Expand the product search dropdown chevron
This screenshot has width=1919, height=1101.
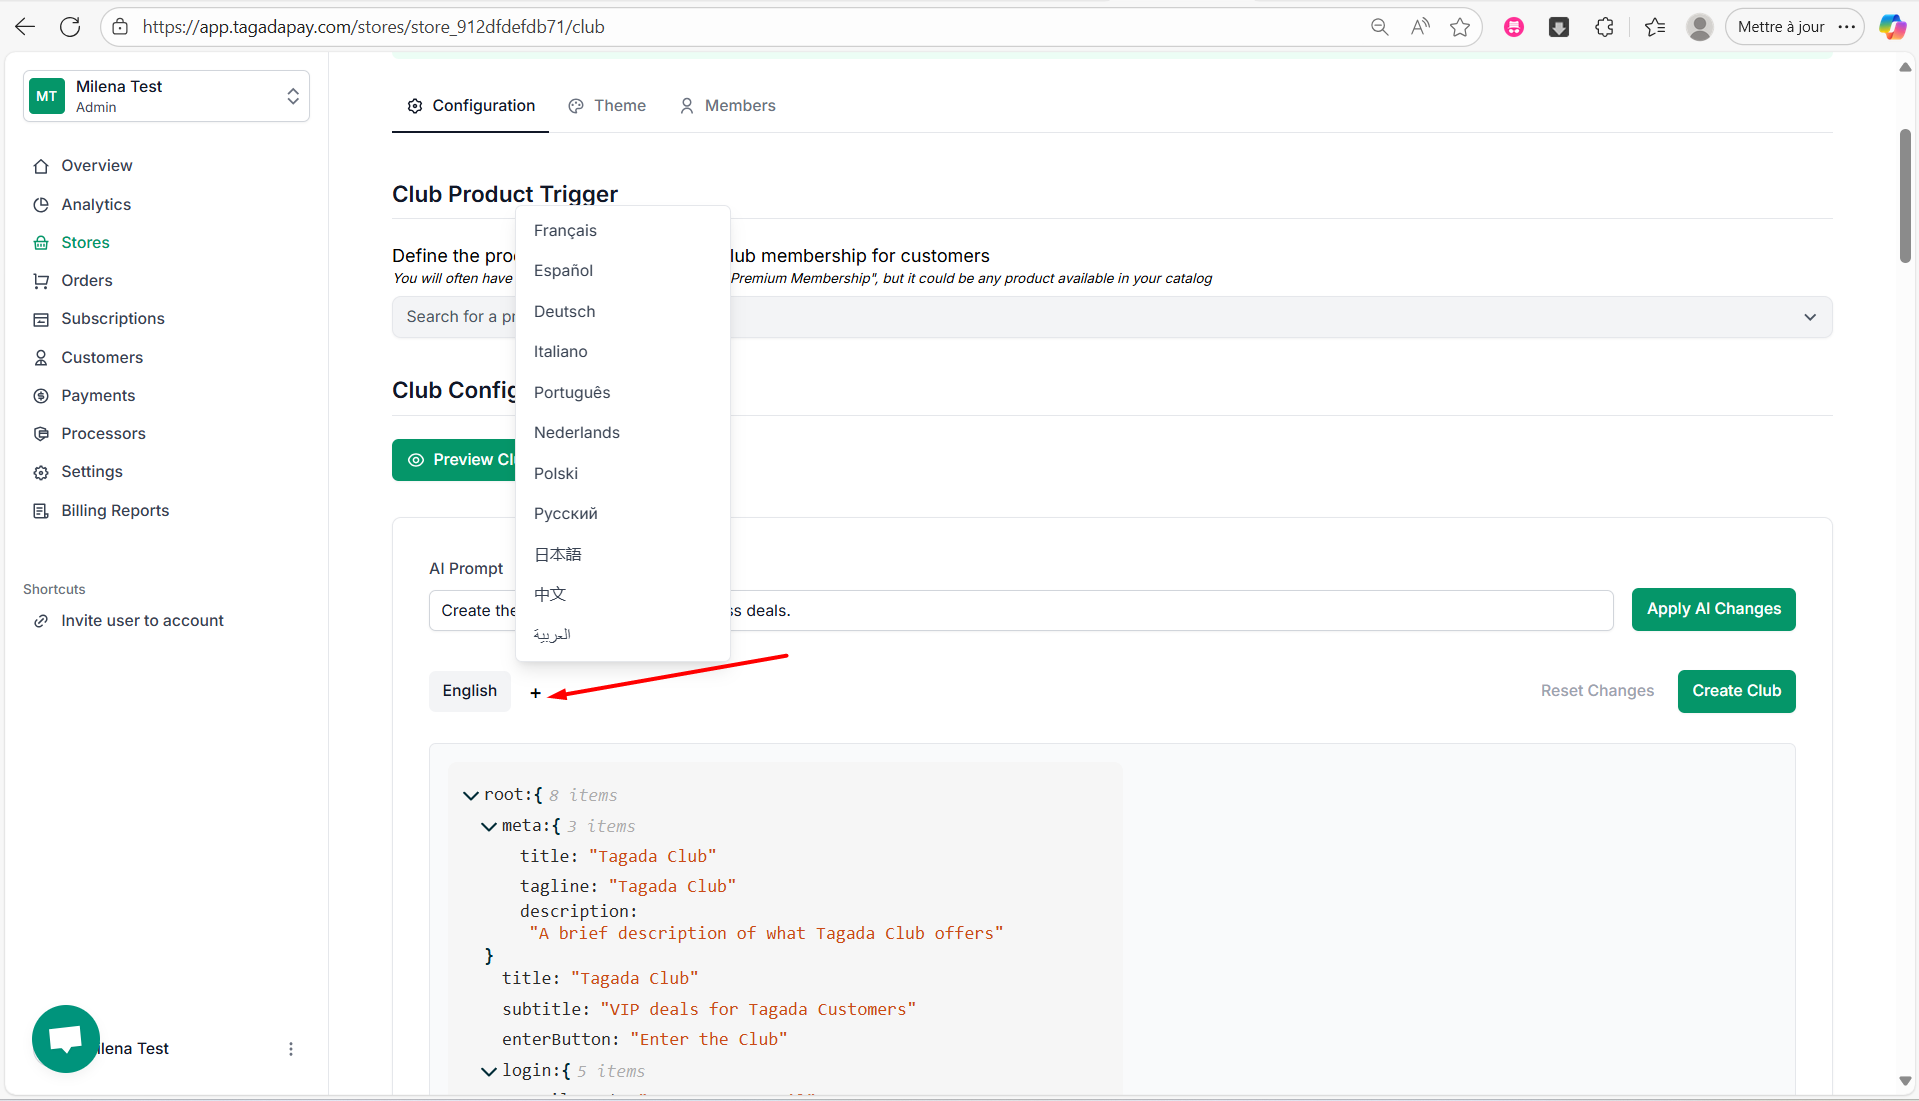[x=1810, y=317]
